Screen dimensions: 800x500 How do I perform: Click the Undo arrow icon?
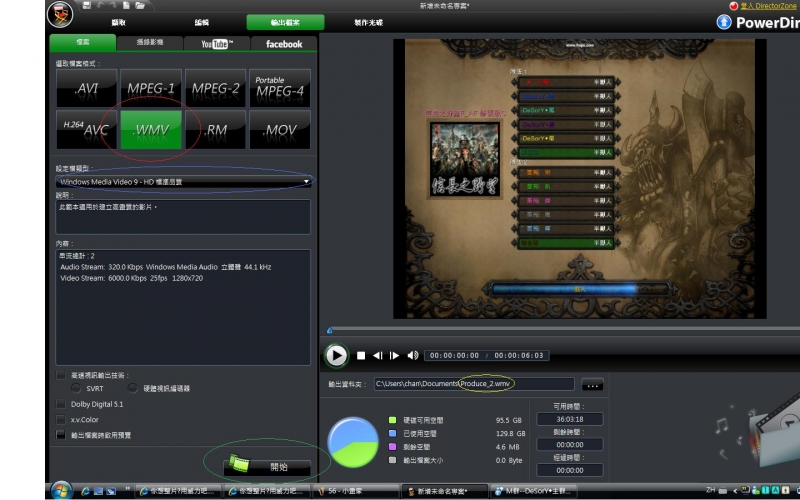tap(101, 5)
